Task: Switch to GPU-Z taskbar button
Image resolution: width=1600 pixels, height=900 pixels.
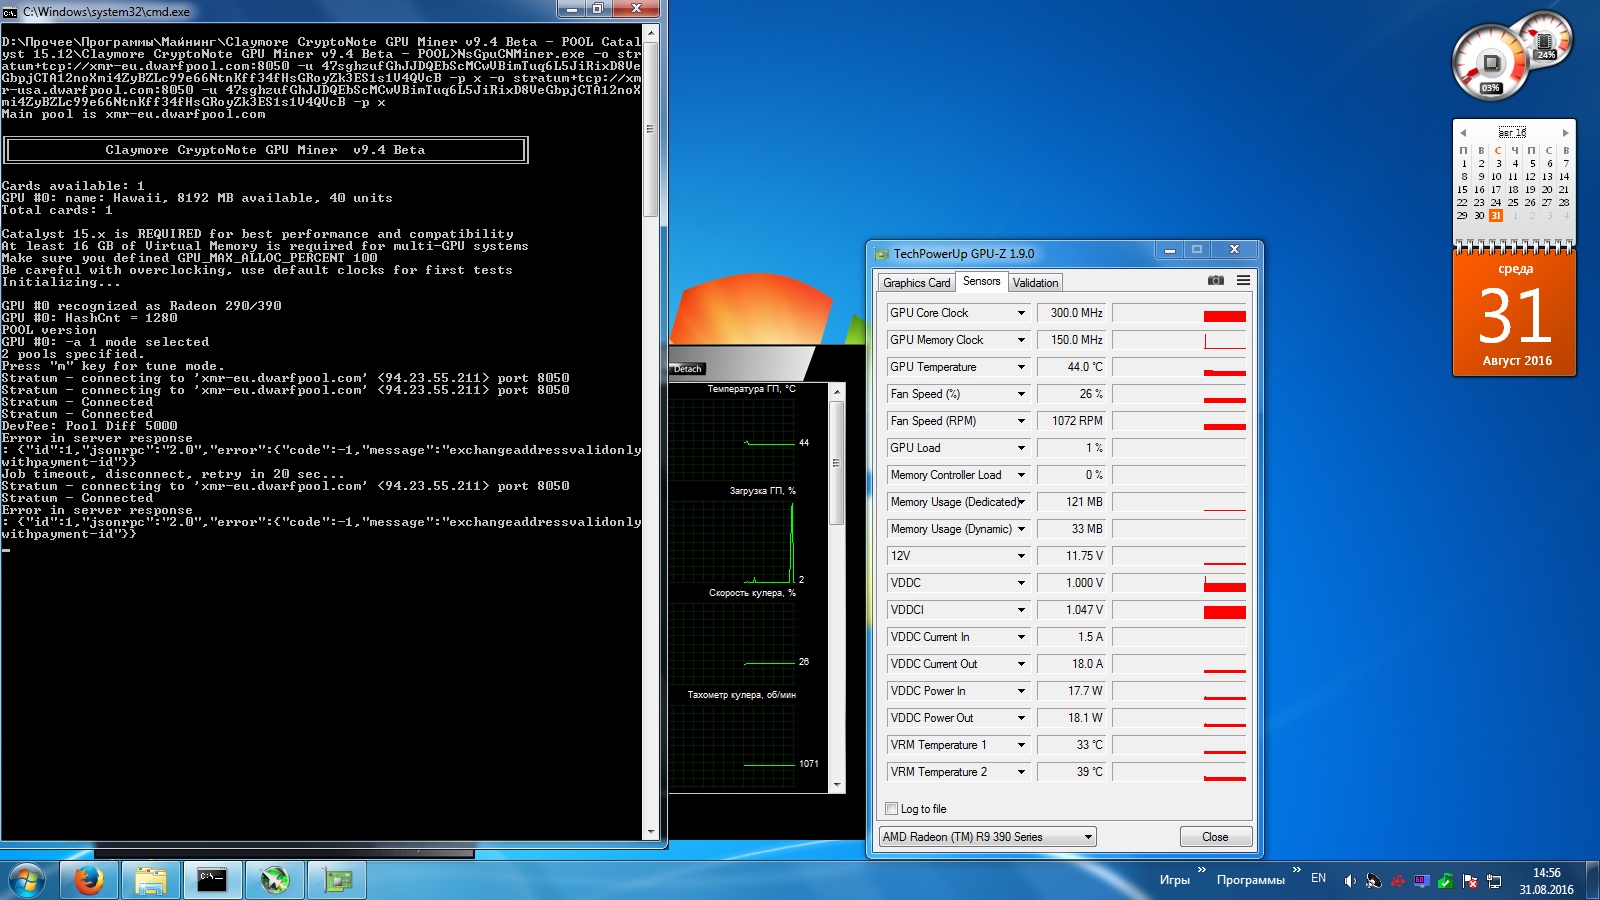Action: point(337,881)
